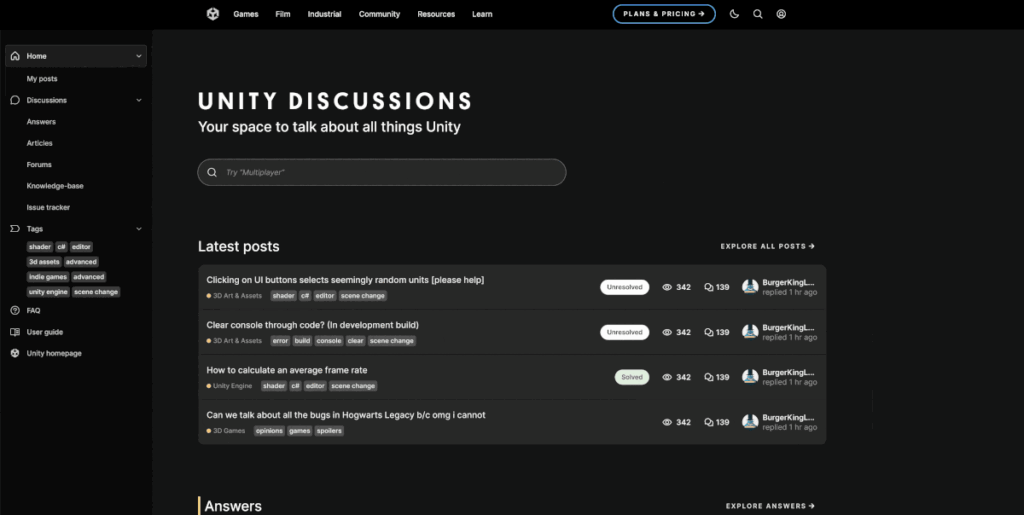Open User guide from sidebar icon
The height and width of the screenshot is (515, 1024).
(x=15, y=332)
